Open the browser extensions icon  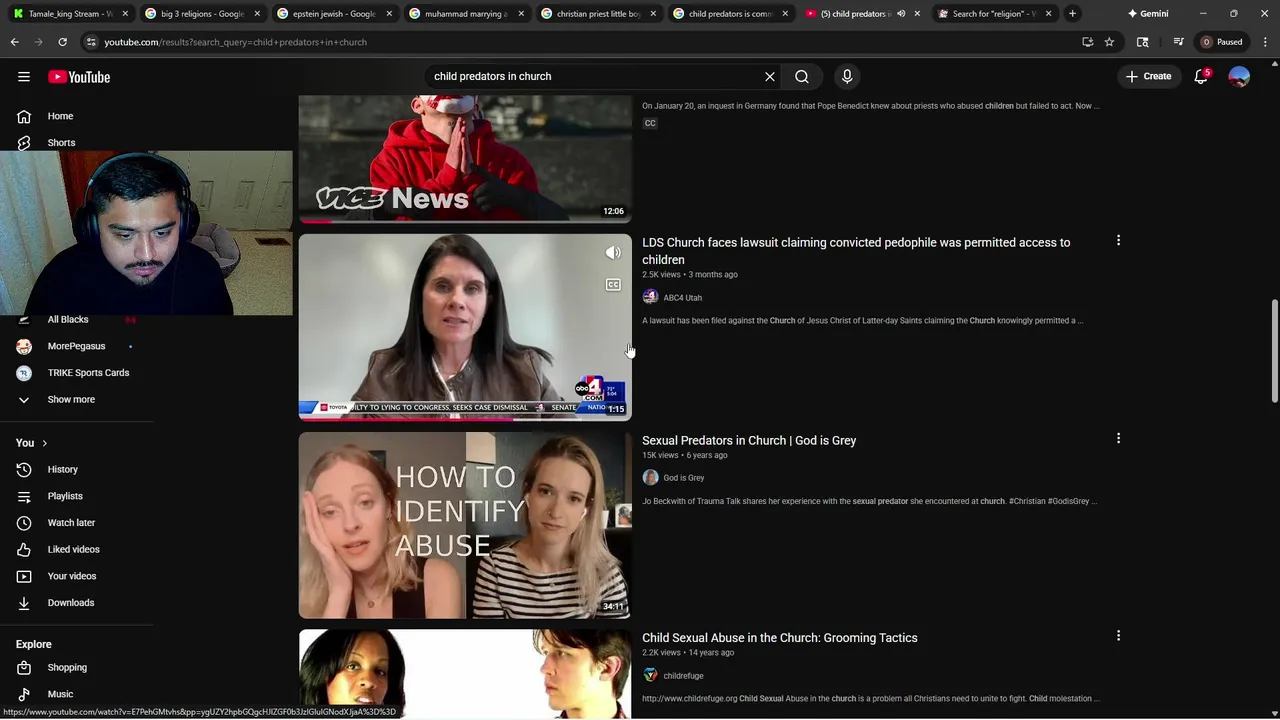click(1143, 42)
